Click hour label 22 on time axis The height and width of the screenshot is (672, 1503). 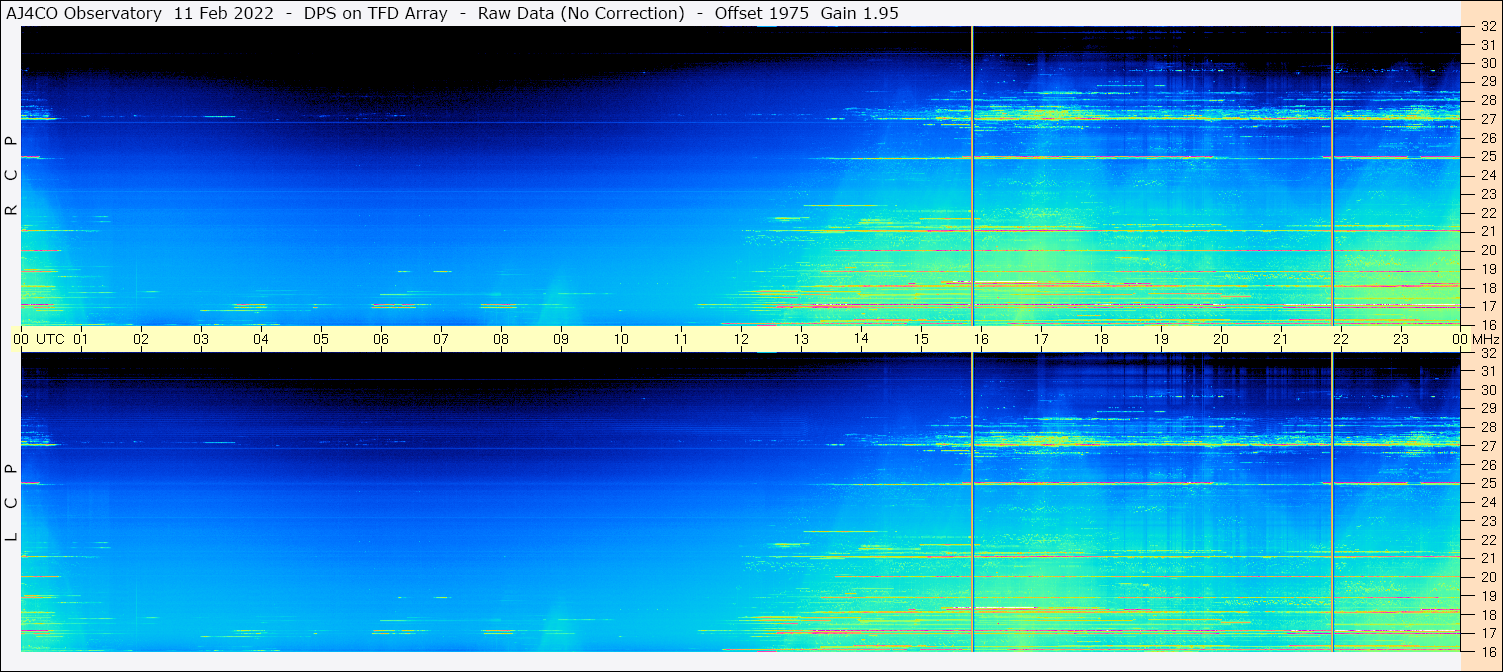pyautogui.click(x=1341, y=339)
